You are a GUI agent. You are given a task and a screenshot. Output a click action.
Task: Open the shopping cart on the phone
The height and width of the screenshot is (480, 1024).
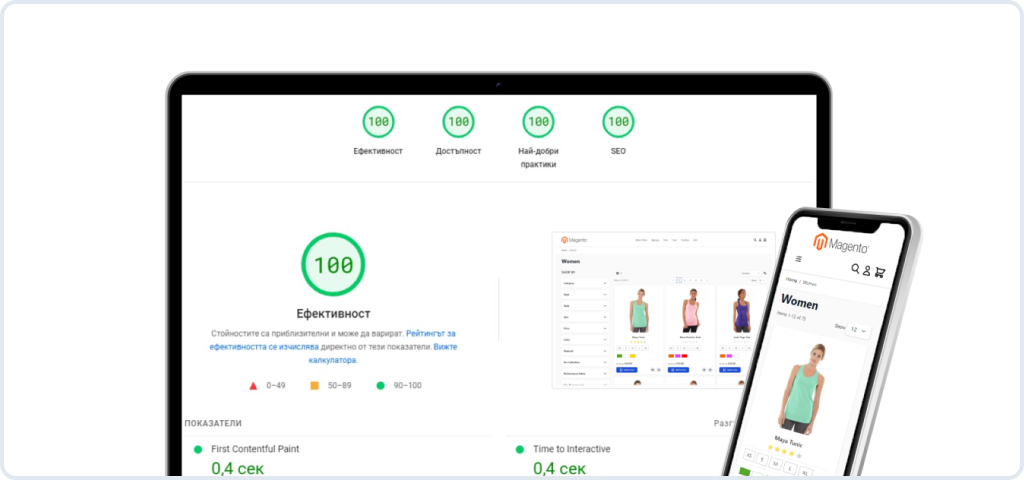[880, 272]
